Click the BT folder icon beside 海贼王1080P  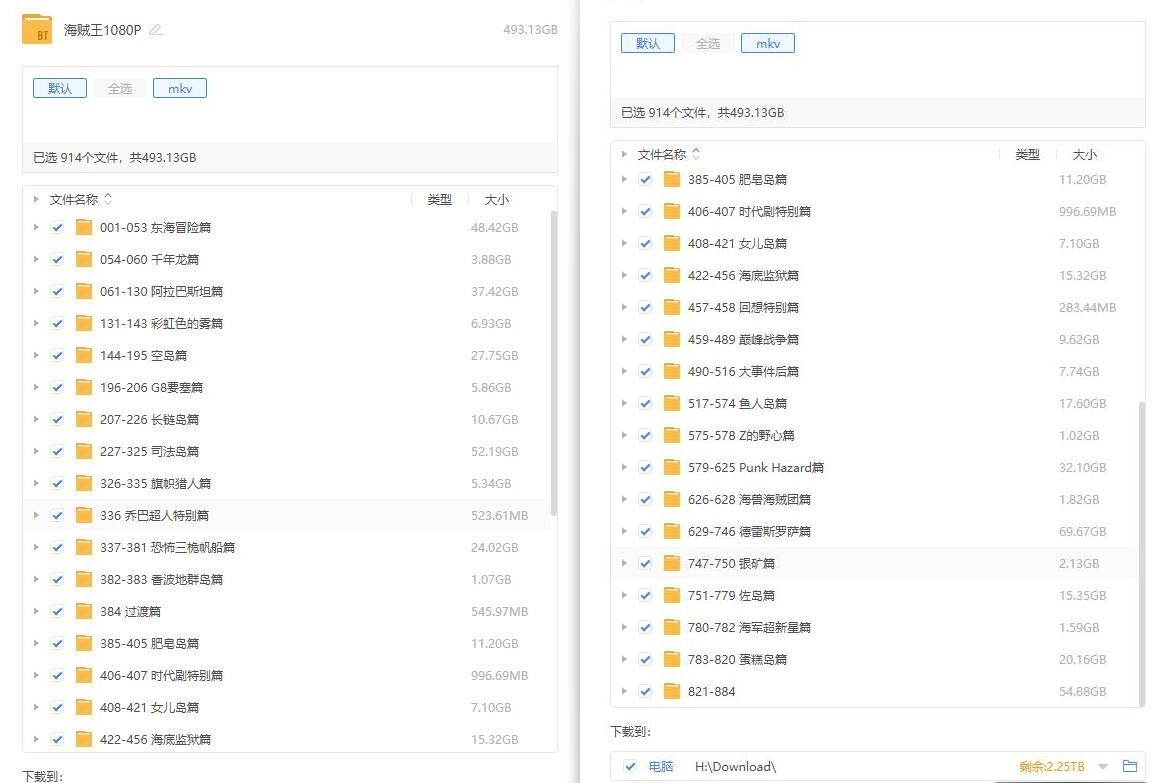coord(37,30)
